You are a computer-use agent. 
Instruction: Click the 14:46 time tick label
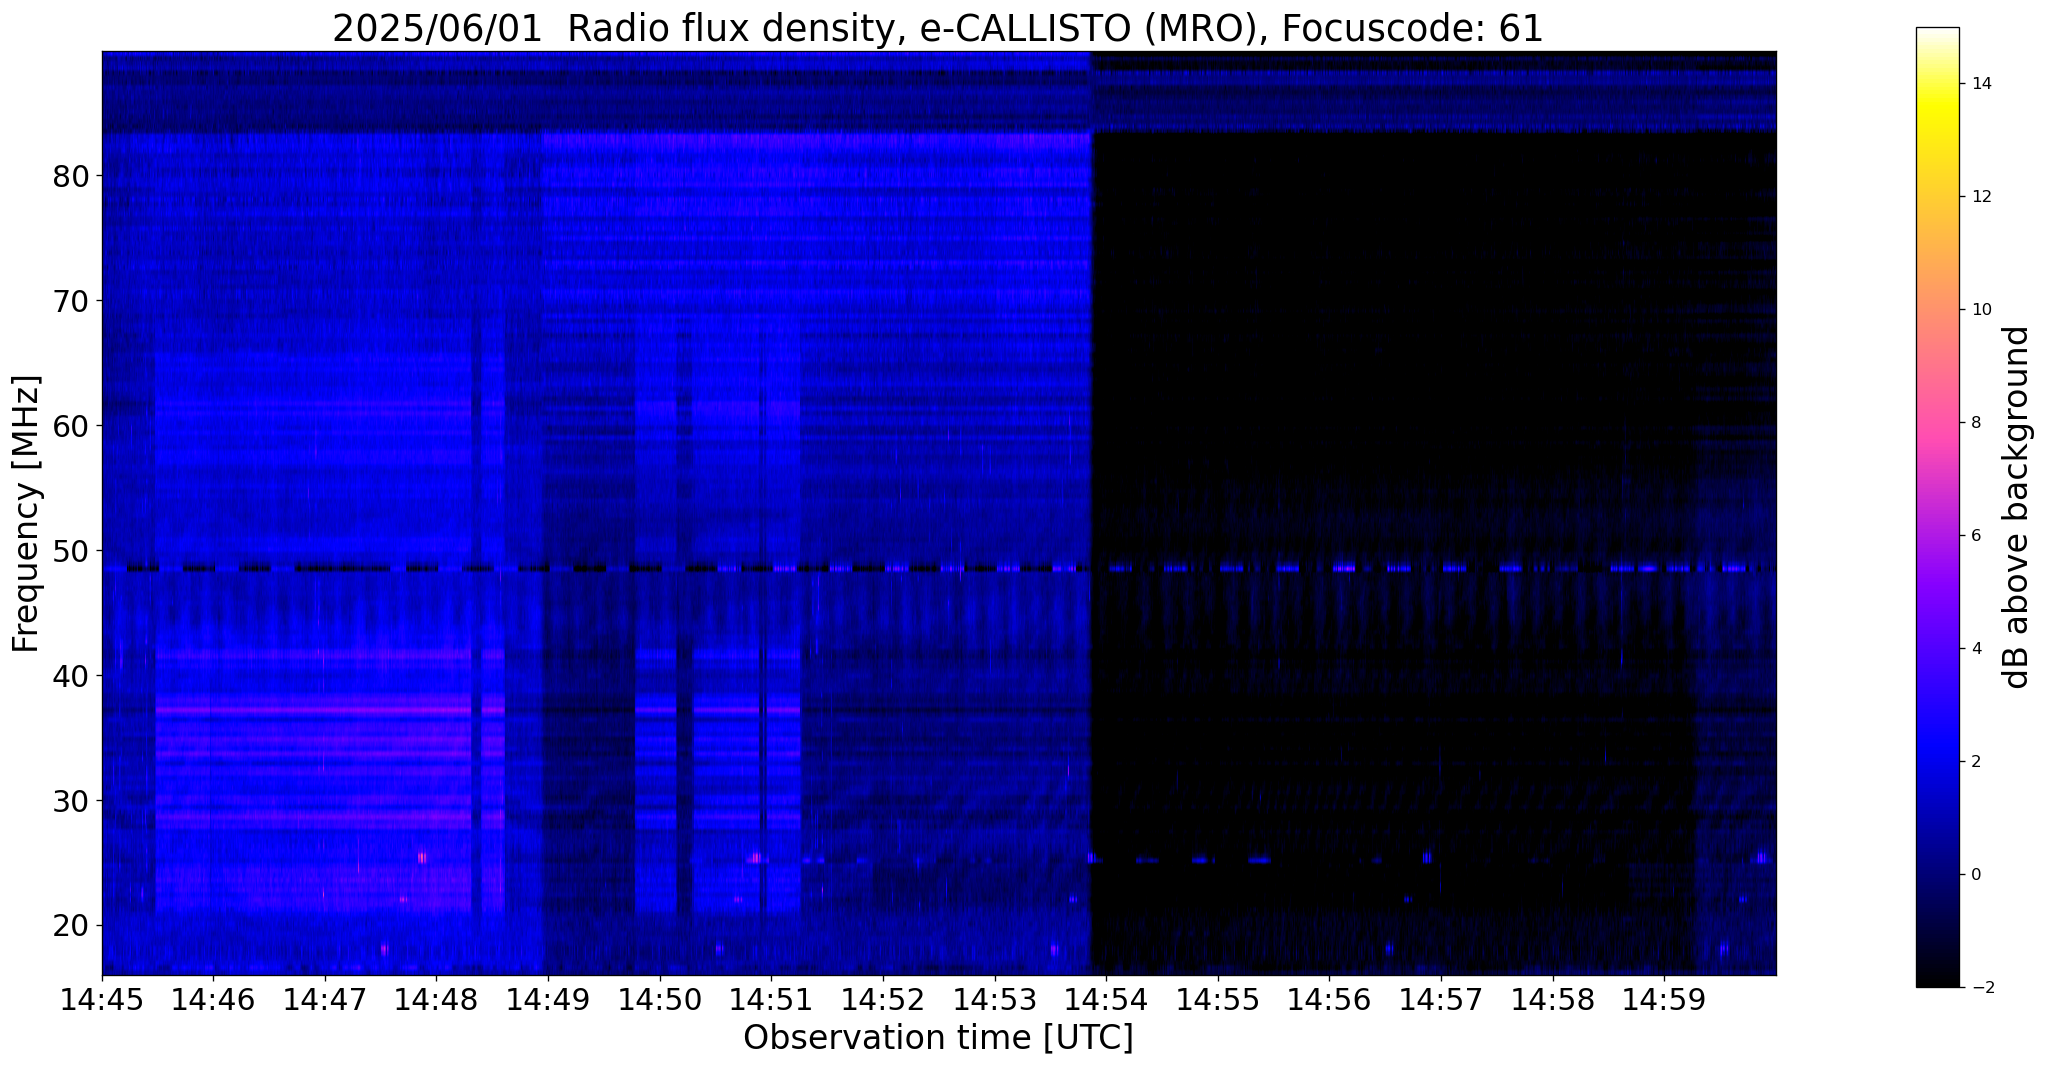click(213, 1000)
